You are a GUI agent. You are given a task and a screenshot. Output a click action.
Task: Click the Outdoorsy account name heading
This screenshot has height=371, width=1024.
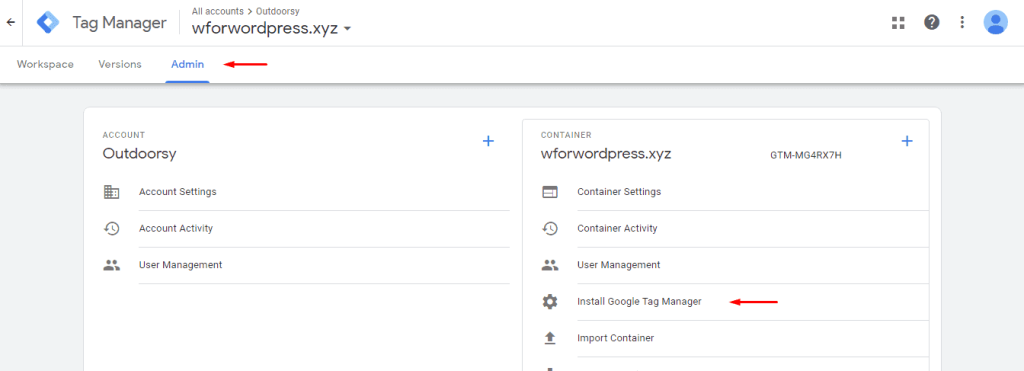[x=140, y=154]
